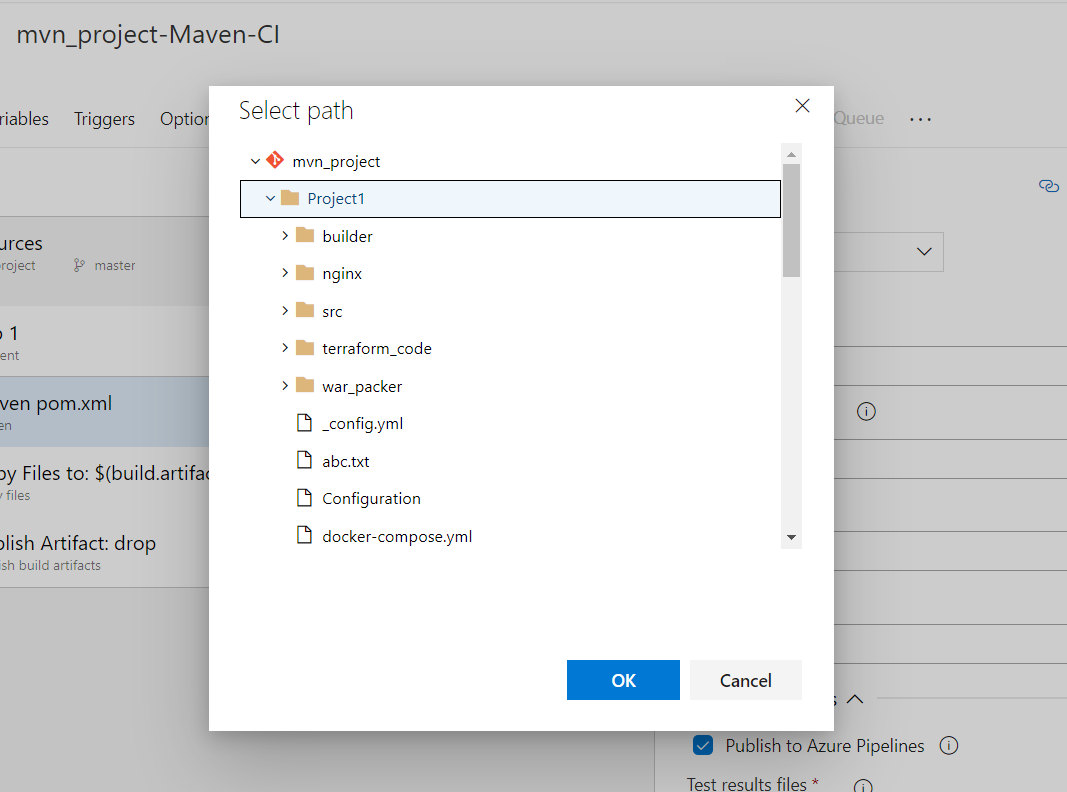Open the more options ellipsis menu
Viewport: 1067px width, 792px height.
coord(920,119)
